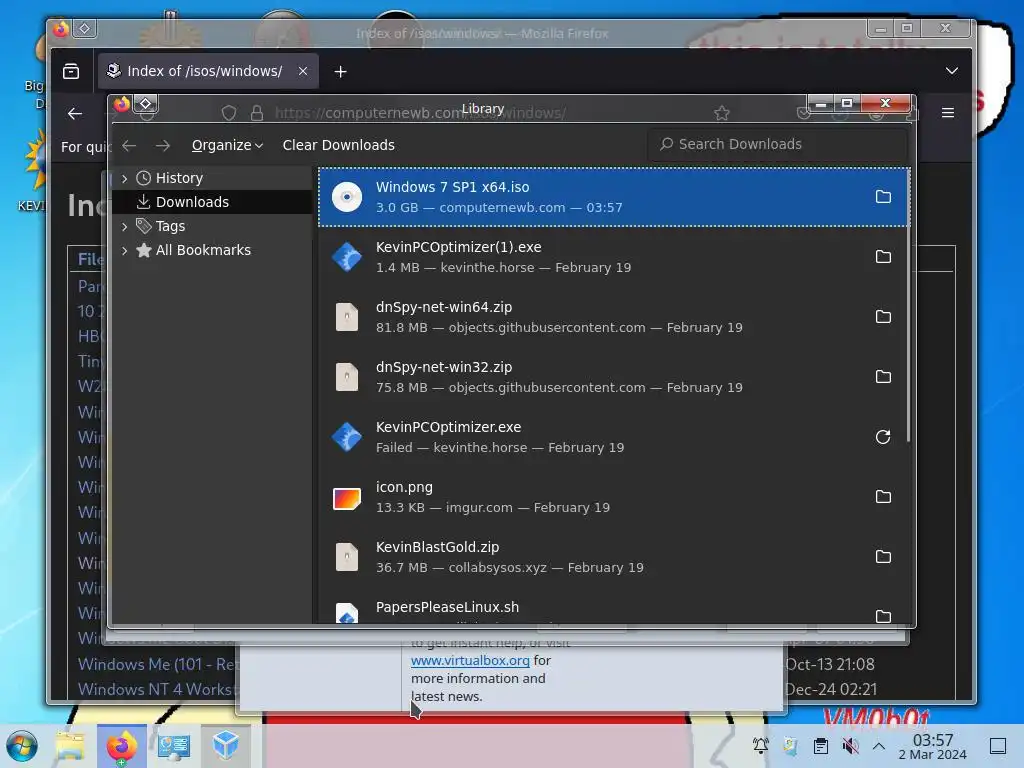Select the failed KevinPCOptimizer.exe entry
This screenshot has height=768, width=1024.
(x=614, y=437)
